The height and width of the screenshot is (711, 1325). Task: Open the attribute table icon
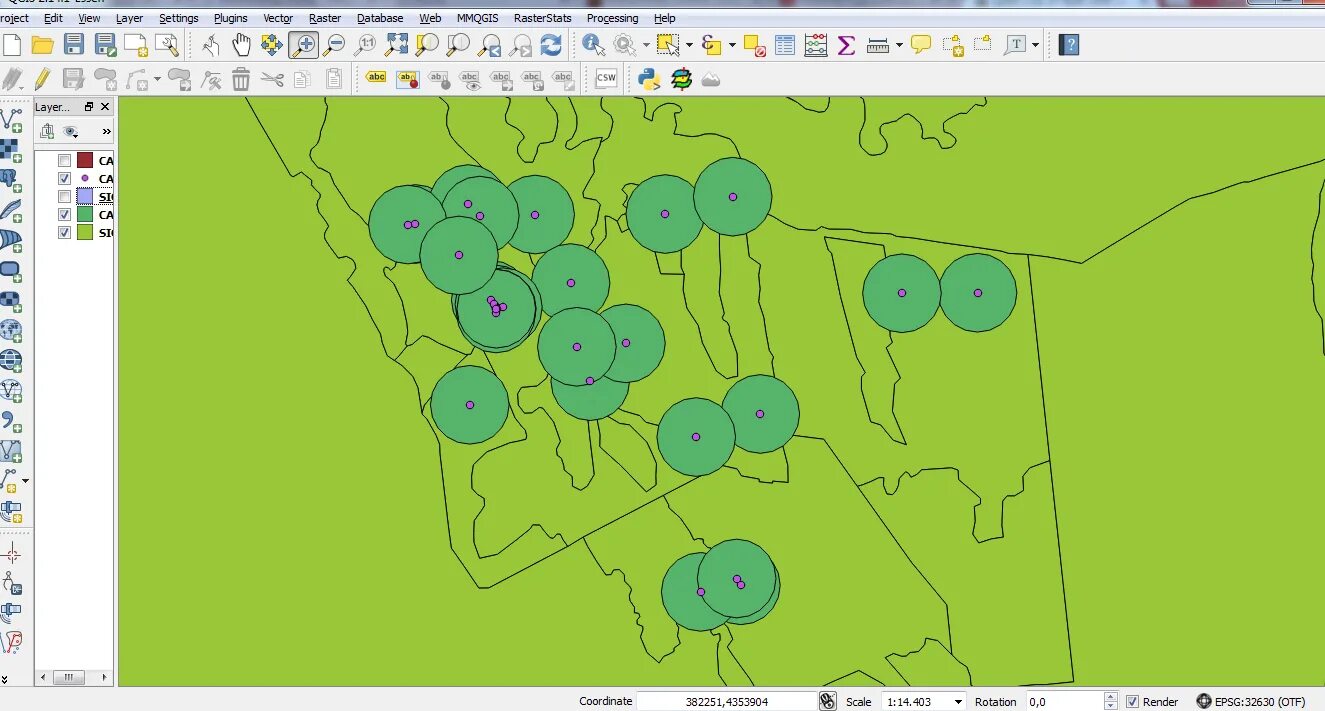tap(785, 45)
